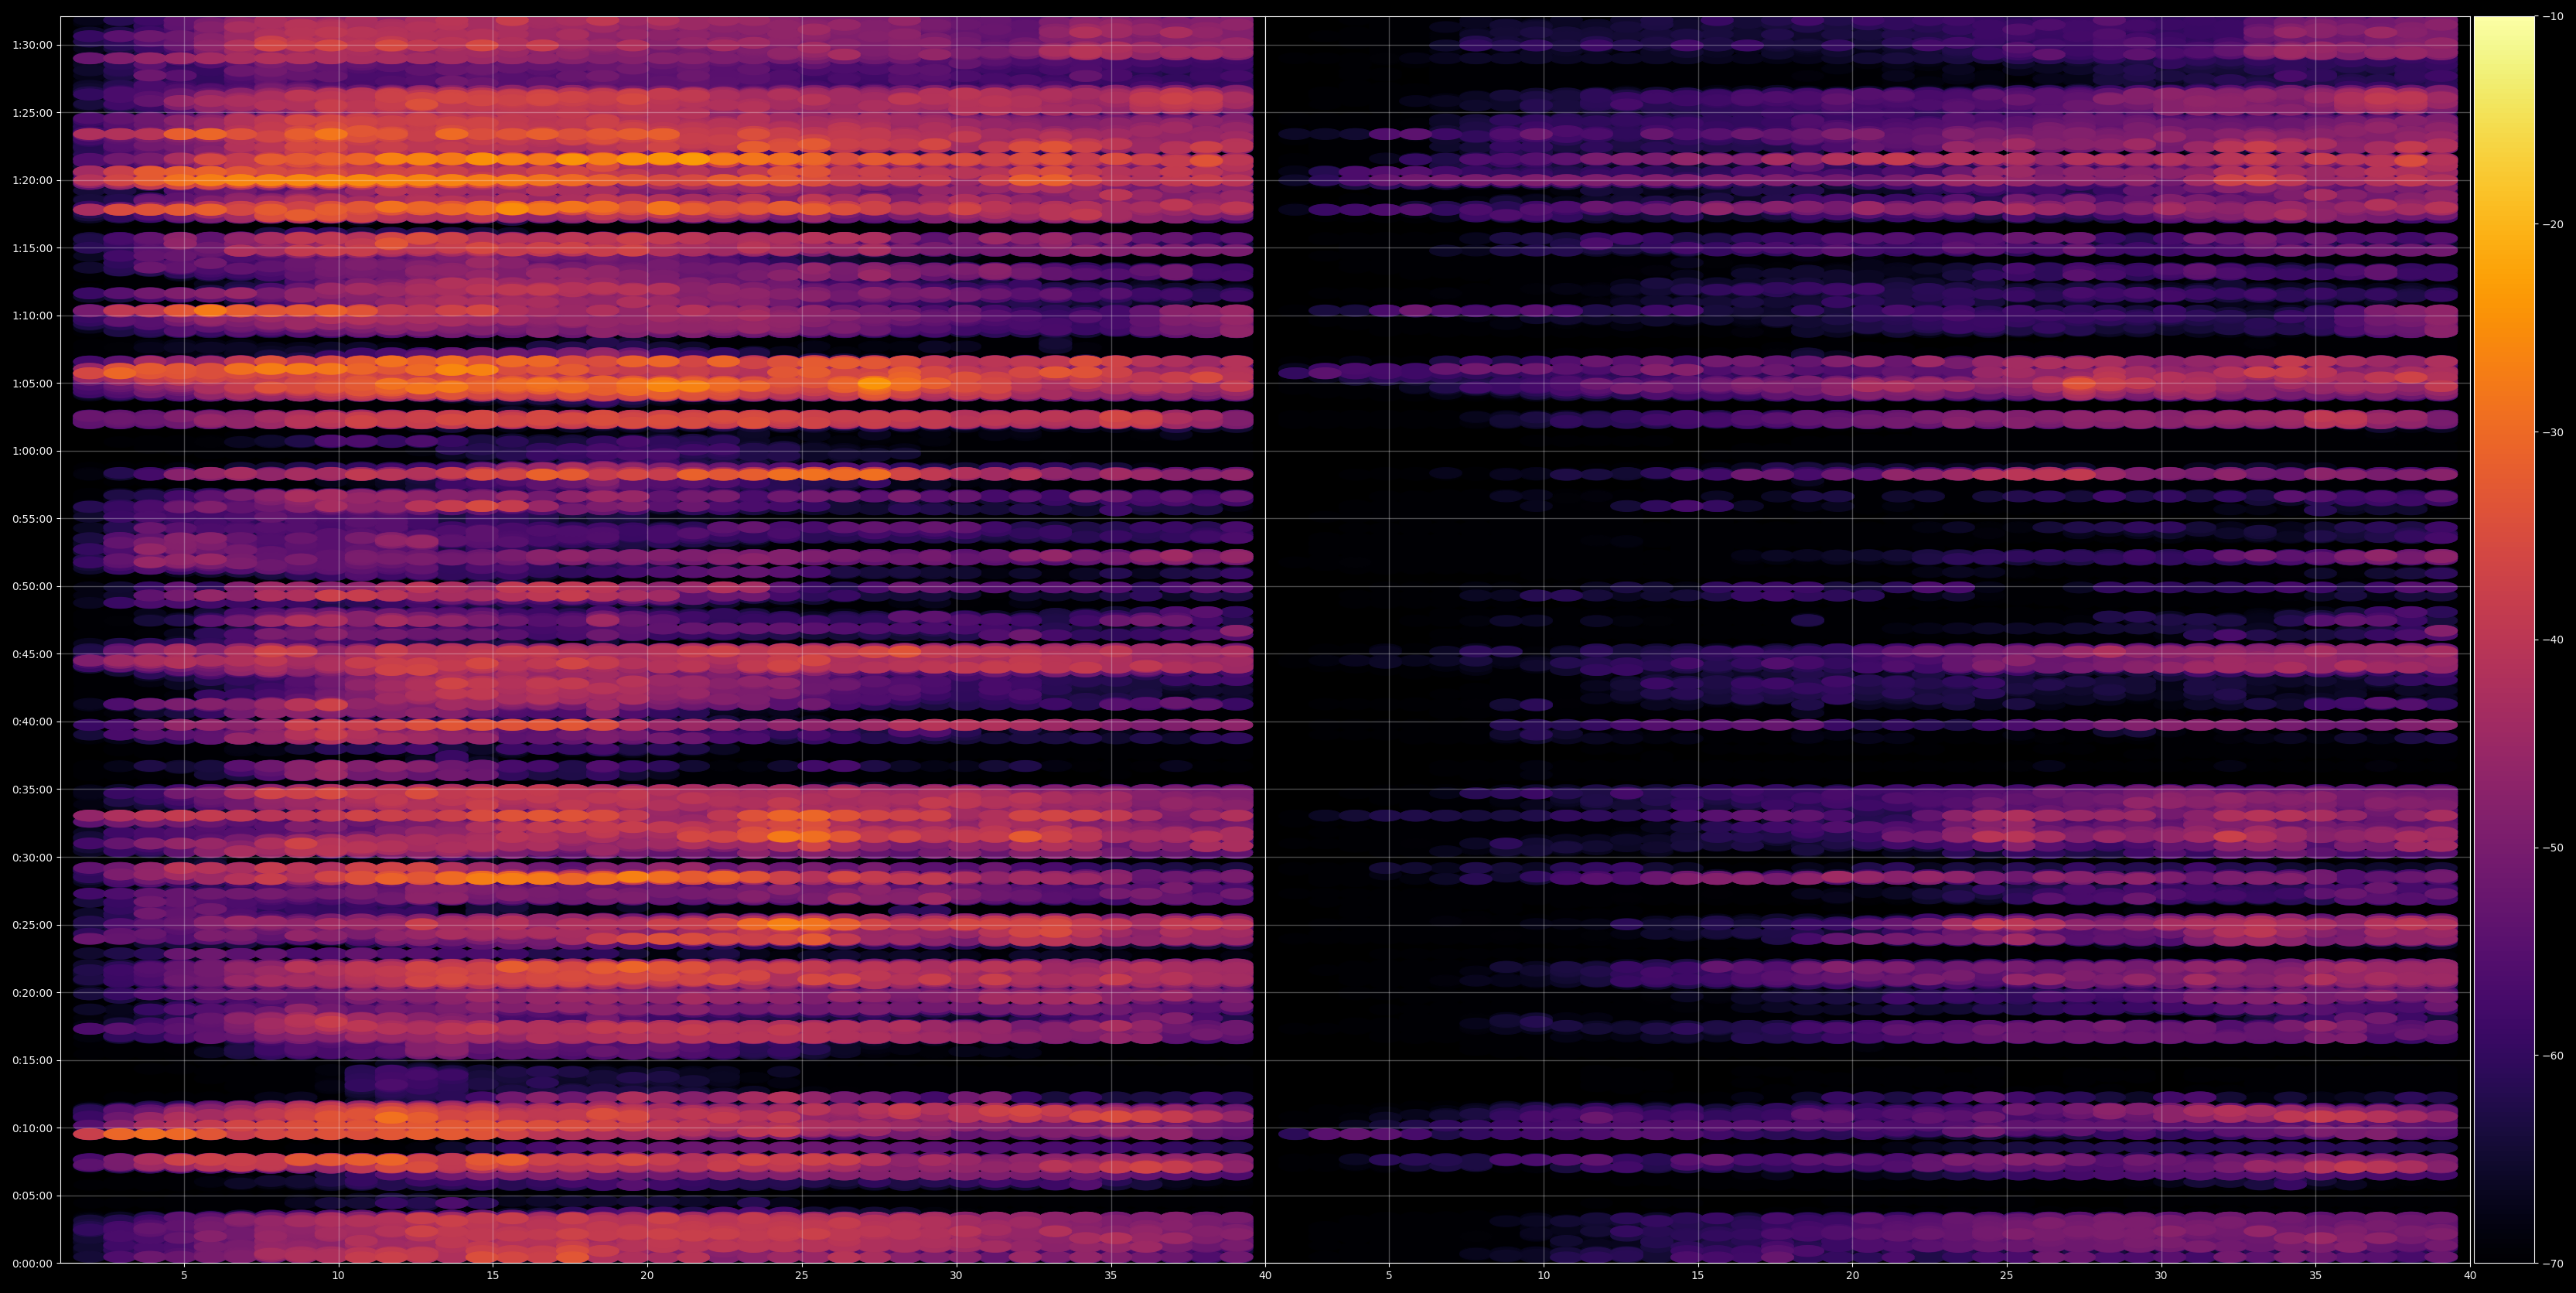
Task: Click the −50 colorbar tick label
Action: click(2553, 848)
